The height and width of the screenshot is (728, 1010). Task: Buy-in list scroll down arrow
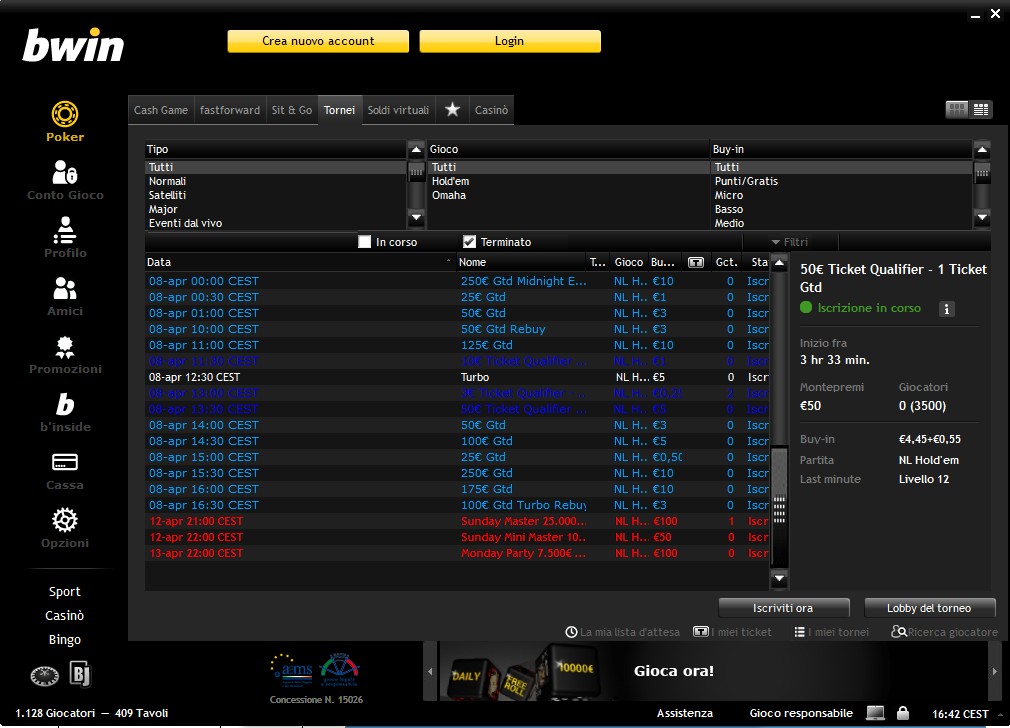pos(982,218)
